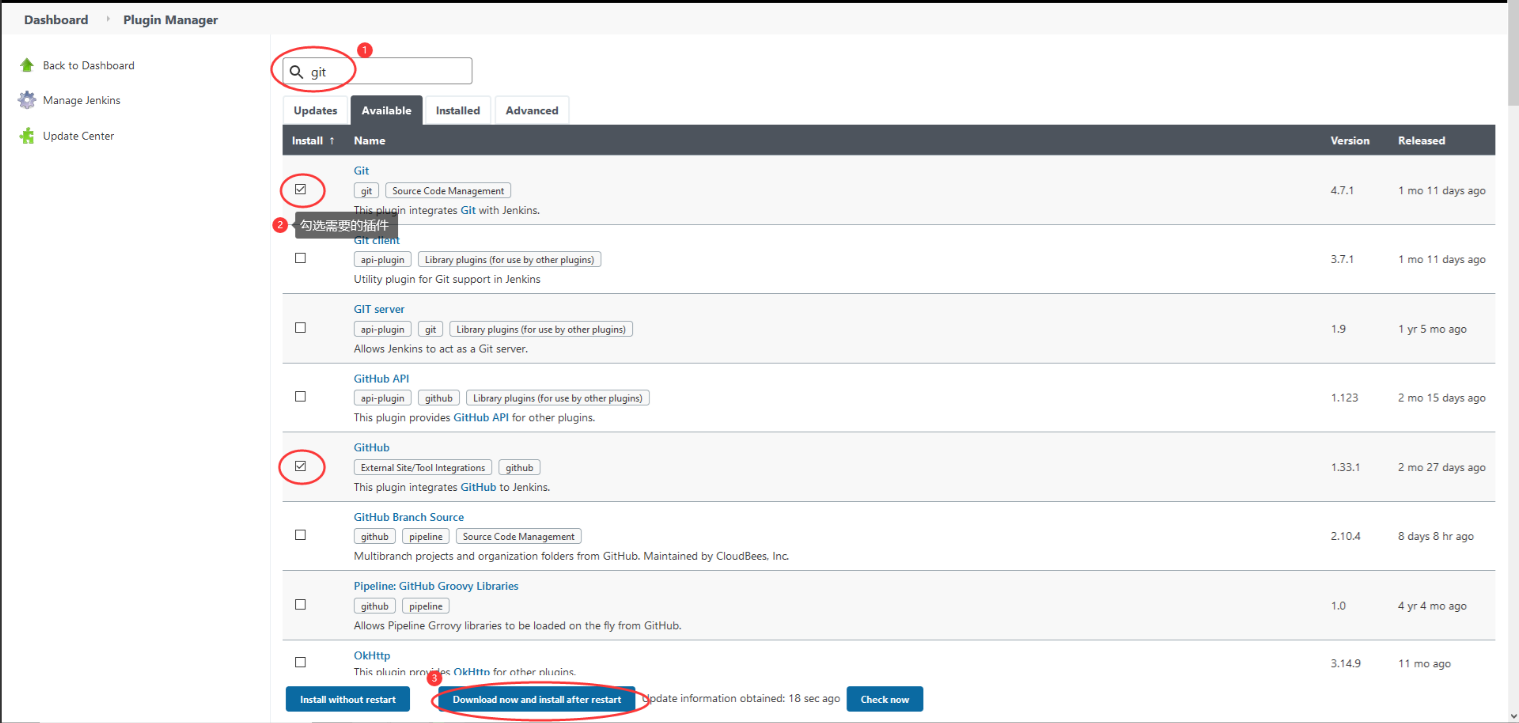Open the GitHub API plugin name link

(x=381, y=378)
